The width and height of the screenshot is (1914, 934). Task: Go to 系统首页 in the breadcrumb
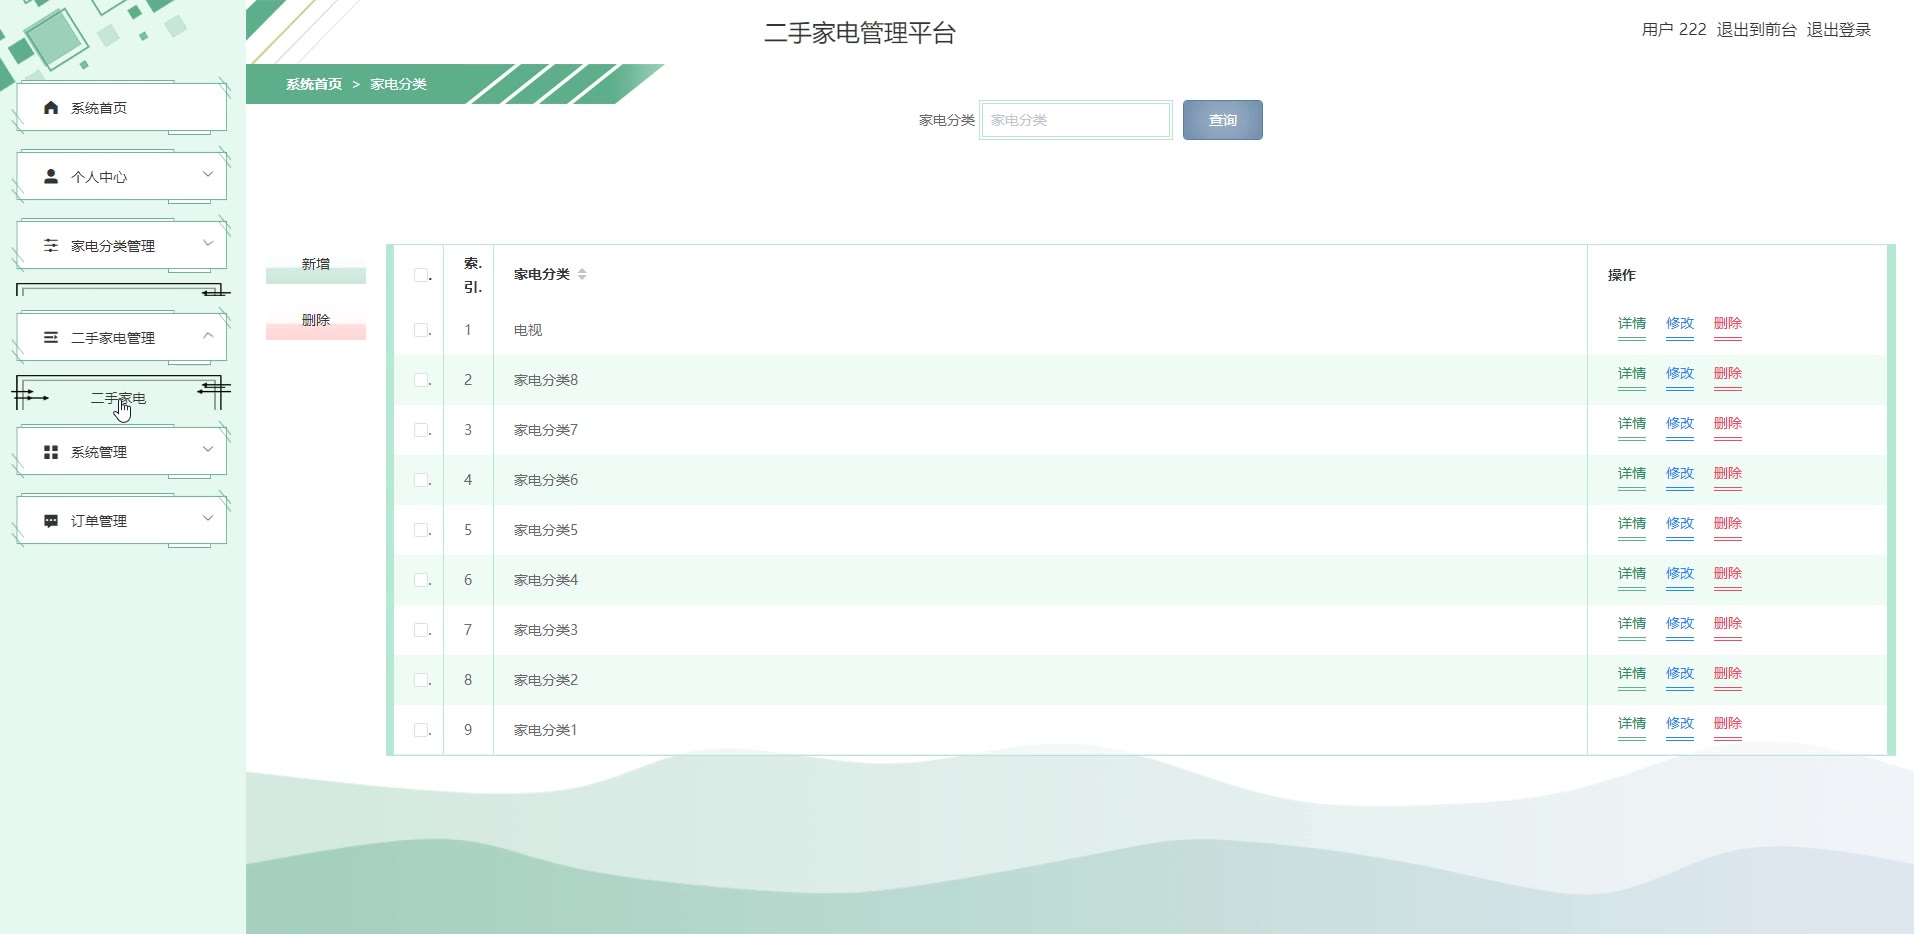tap(314, 84)
